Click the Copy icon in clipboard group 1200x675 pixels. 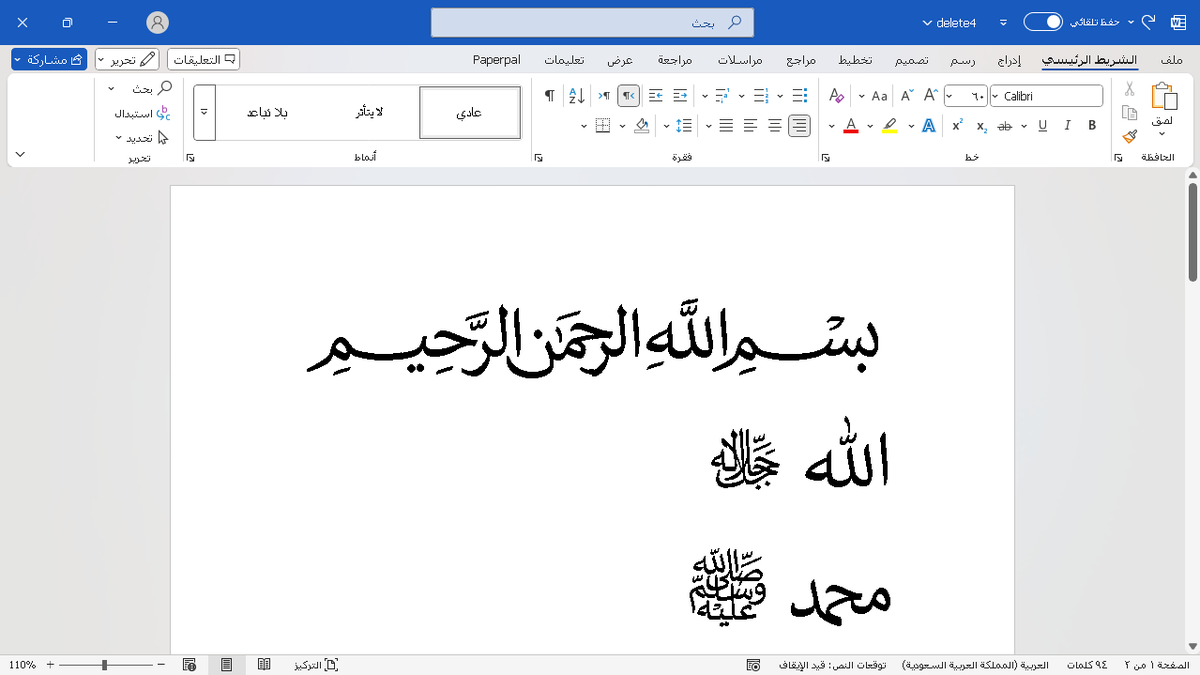coord(1130,113)
